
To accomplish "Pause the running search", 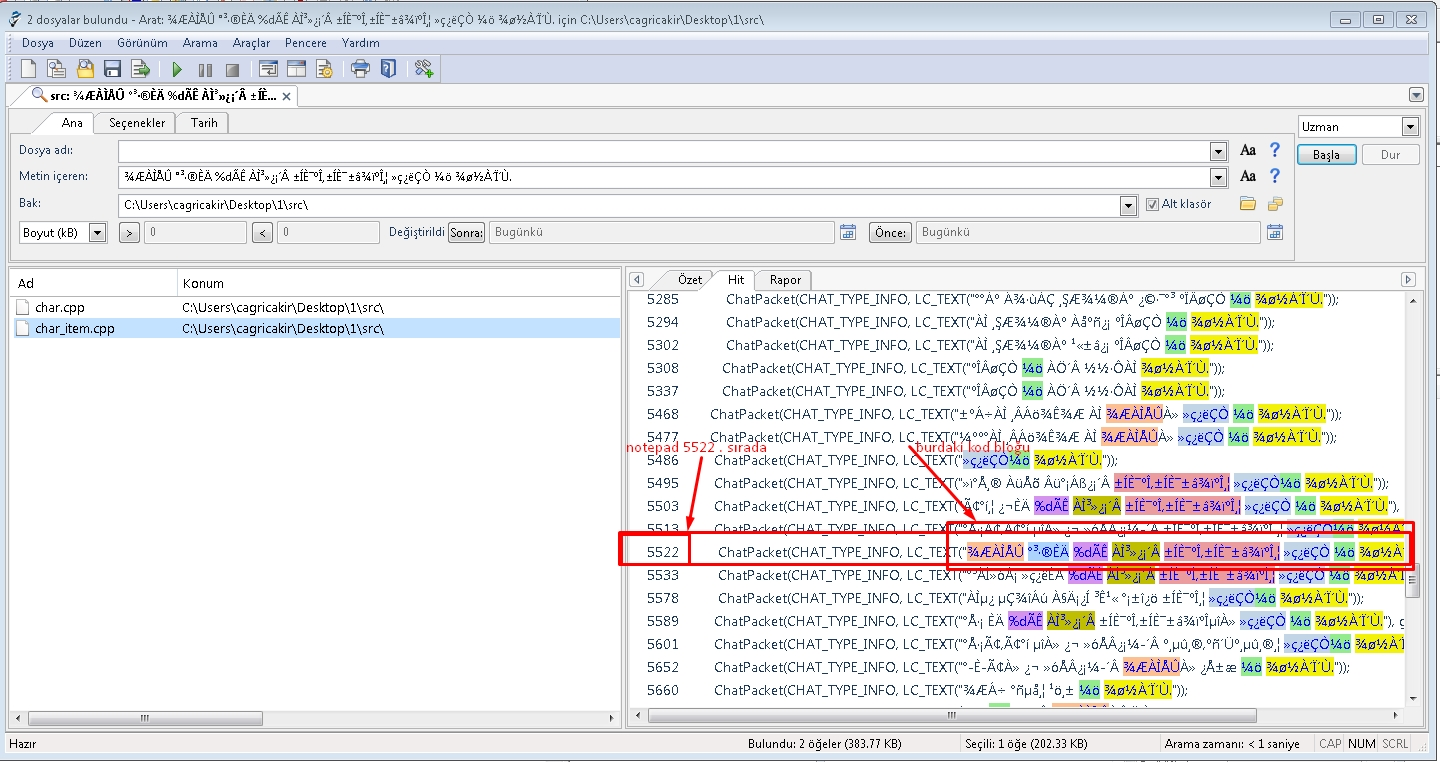I will click(x=203, y=68).
